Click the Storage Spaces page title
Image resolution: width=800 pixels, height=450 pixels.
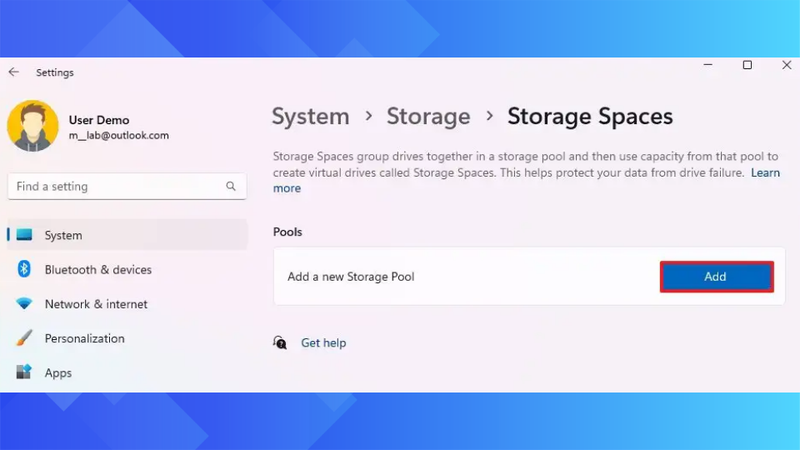click(x=590, y=116)
